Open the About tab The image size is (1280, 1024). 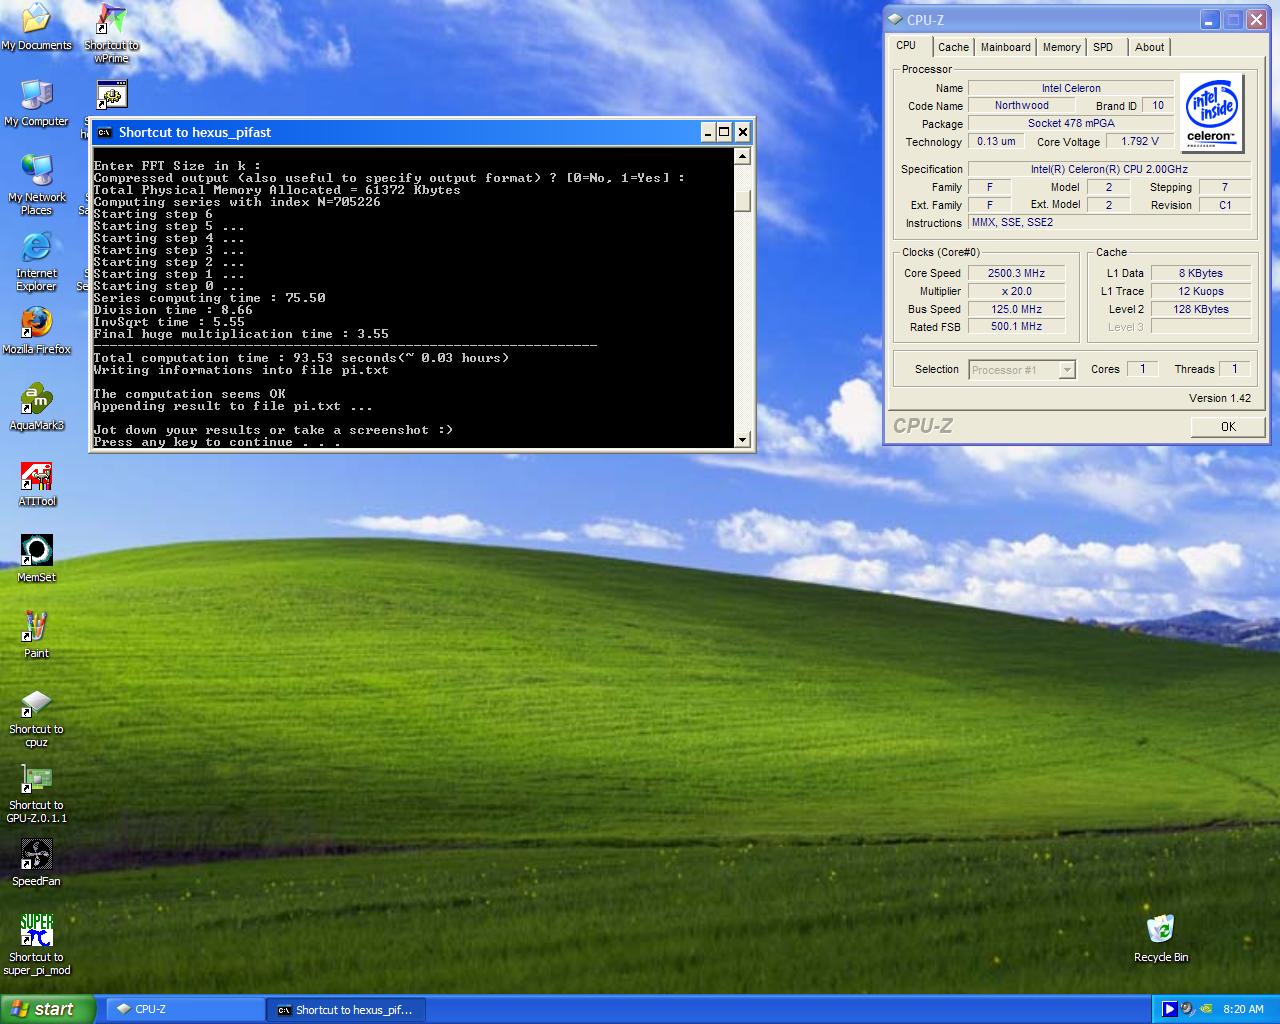tap(1149, 47)
